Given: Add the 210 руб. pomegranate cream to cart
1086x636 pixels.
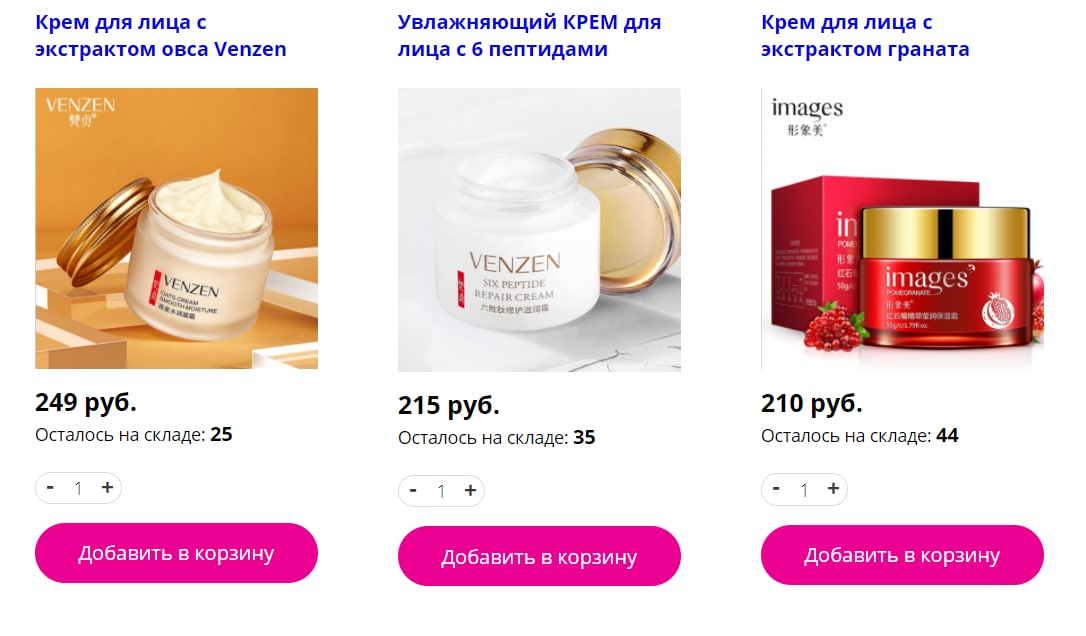Looking at the screenshot, I should tap(902, 555).
